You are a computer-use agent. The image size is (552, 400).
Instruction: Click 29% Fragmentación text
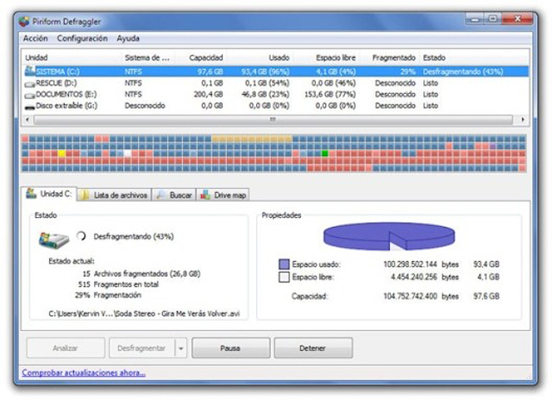tap(108, 295)
